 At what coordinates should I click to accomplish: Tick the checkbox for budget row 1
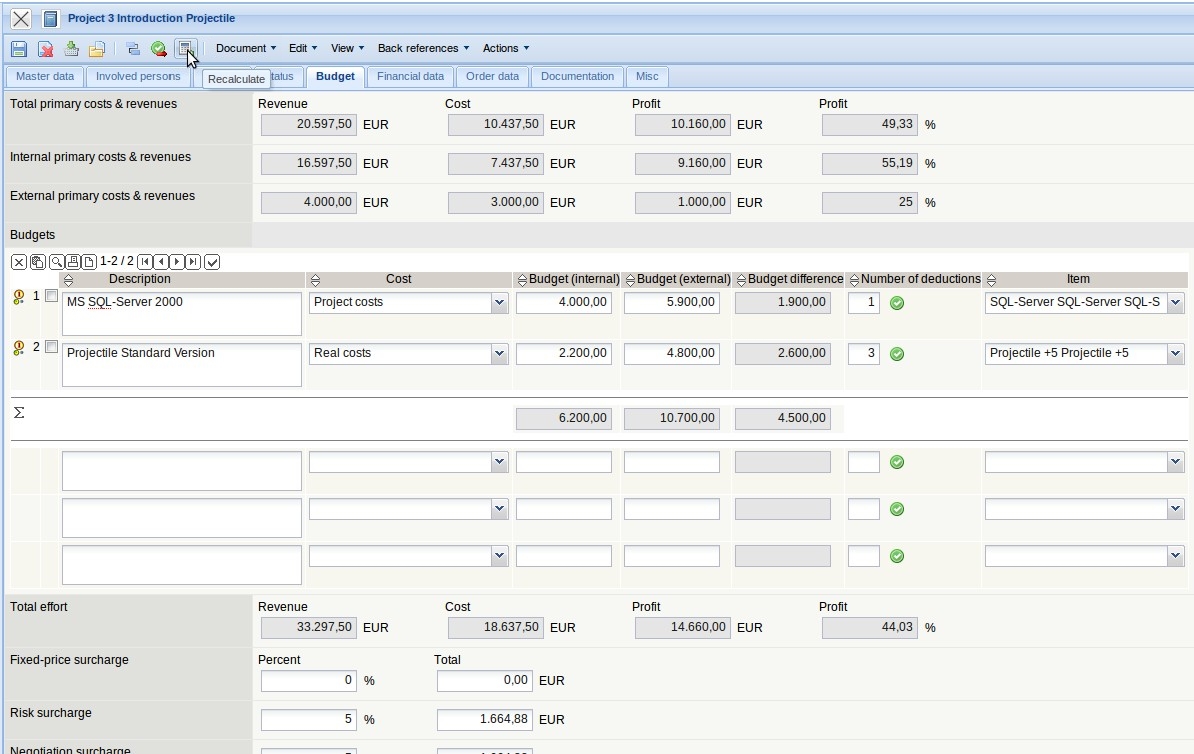(51, 296)
